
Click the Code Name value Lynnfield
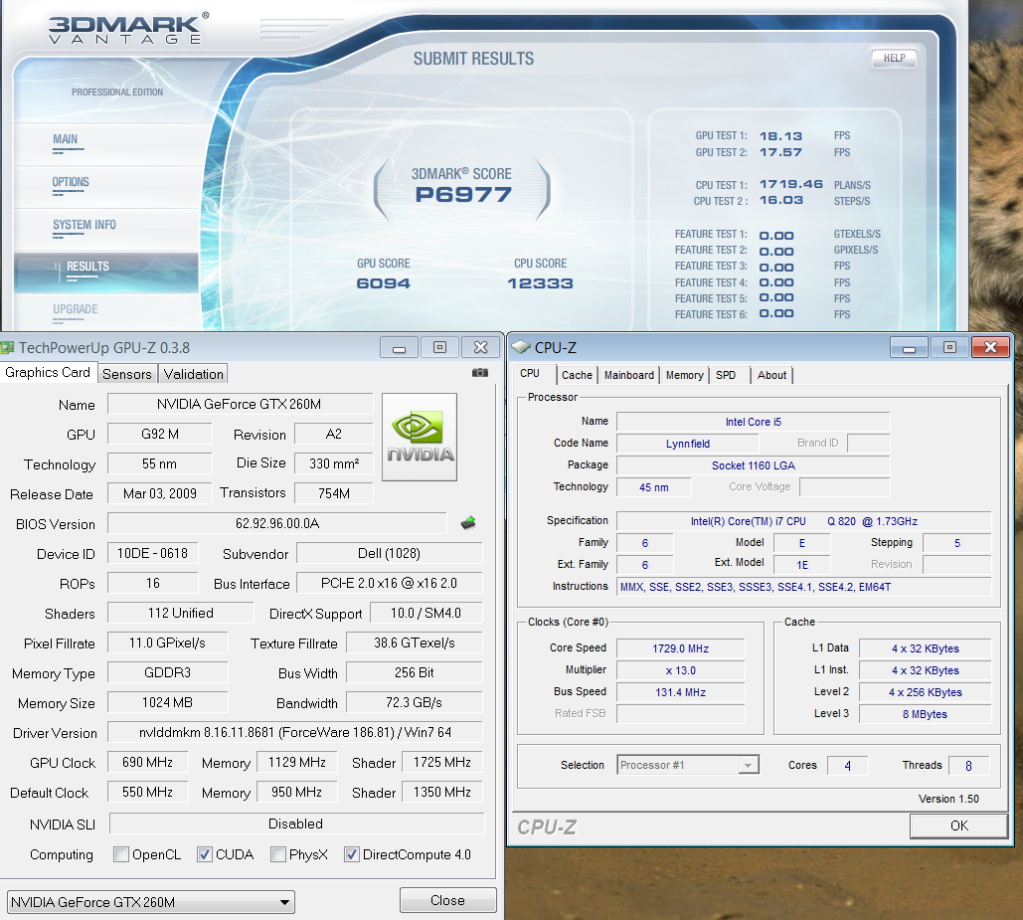point(688,444)
